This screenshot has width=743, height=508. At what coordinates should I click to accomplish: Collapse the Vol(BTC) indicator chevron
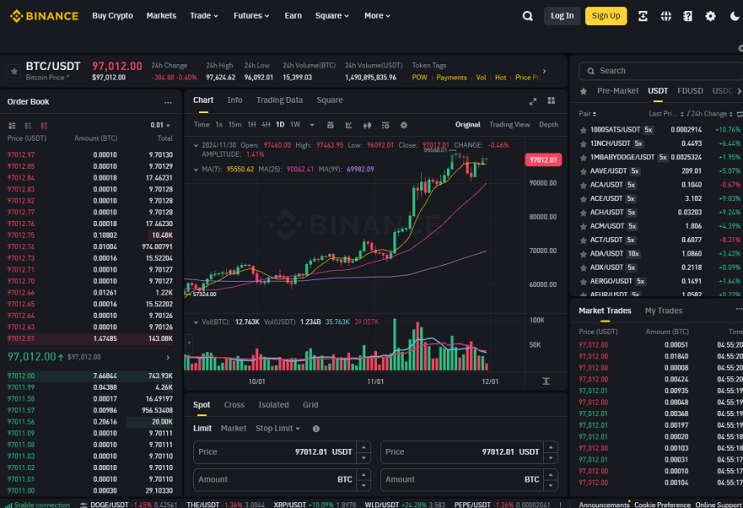point(196,322)
